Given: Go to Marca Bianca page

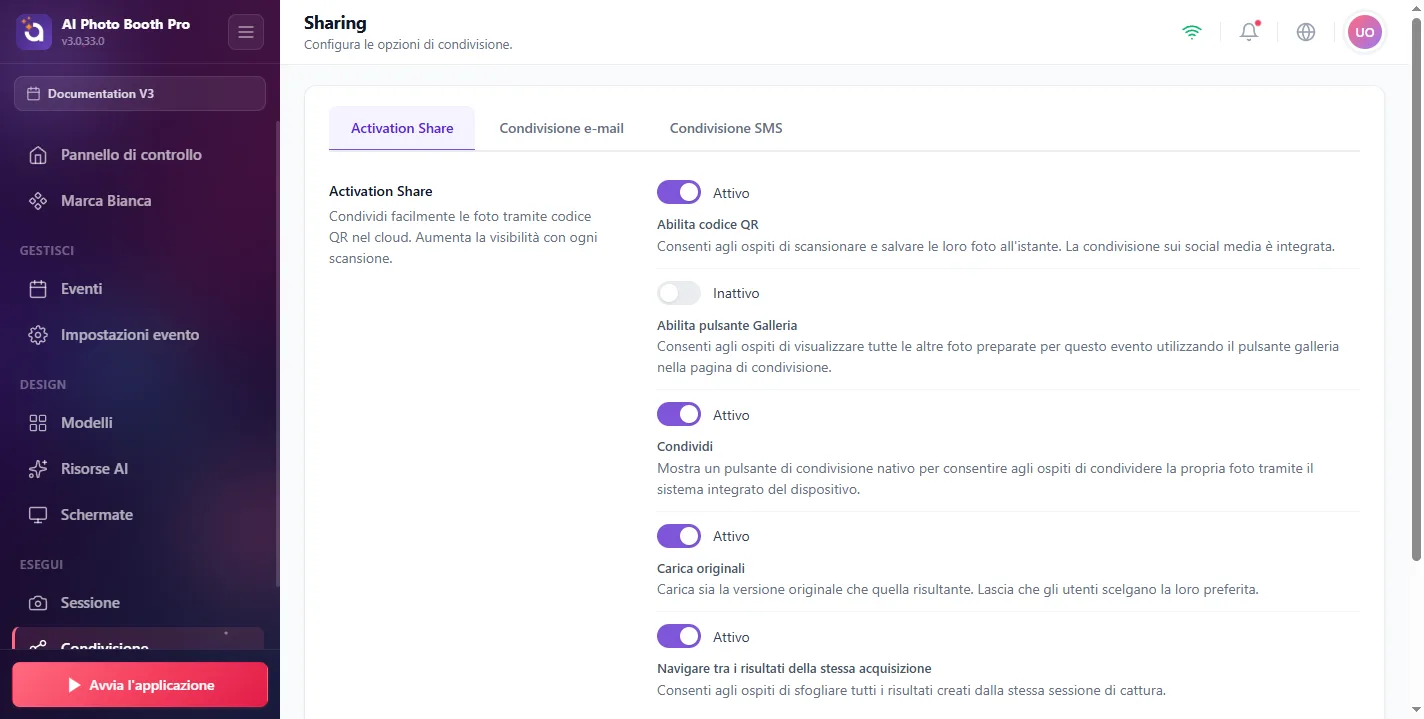Looking at the screenshot, I should click(x=138, y=201).
